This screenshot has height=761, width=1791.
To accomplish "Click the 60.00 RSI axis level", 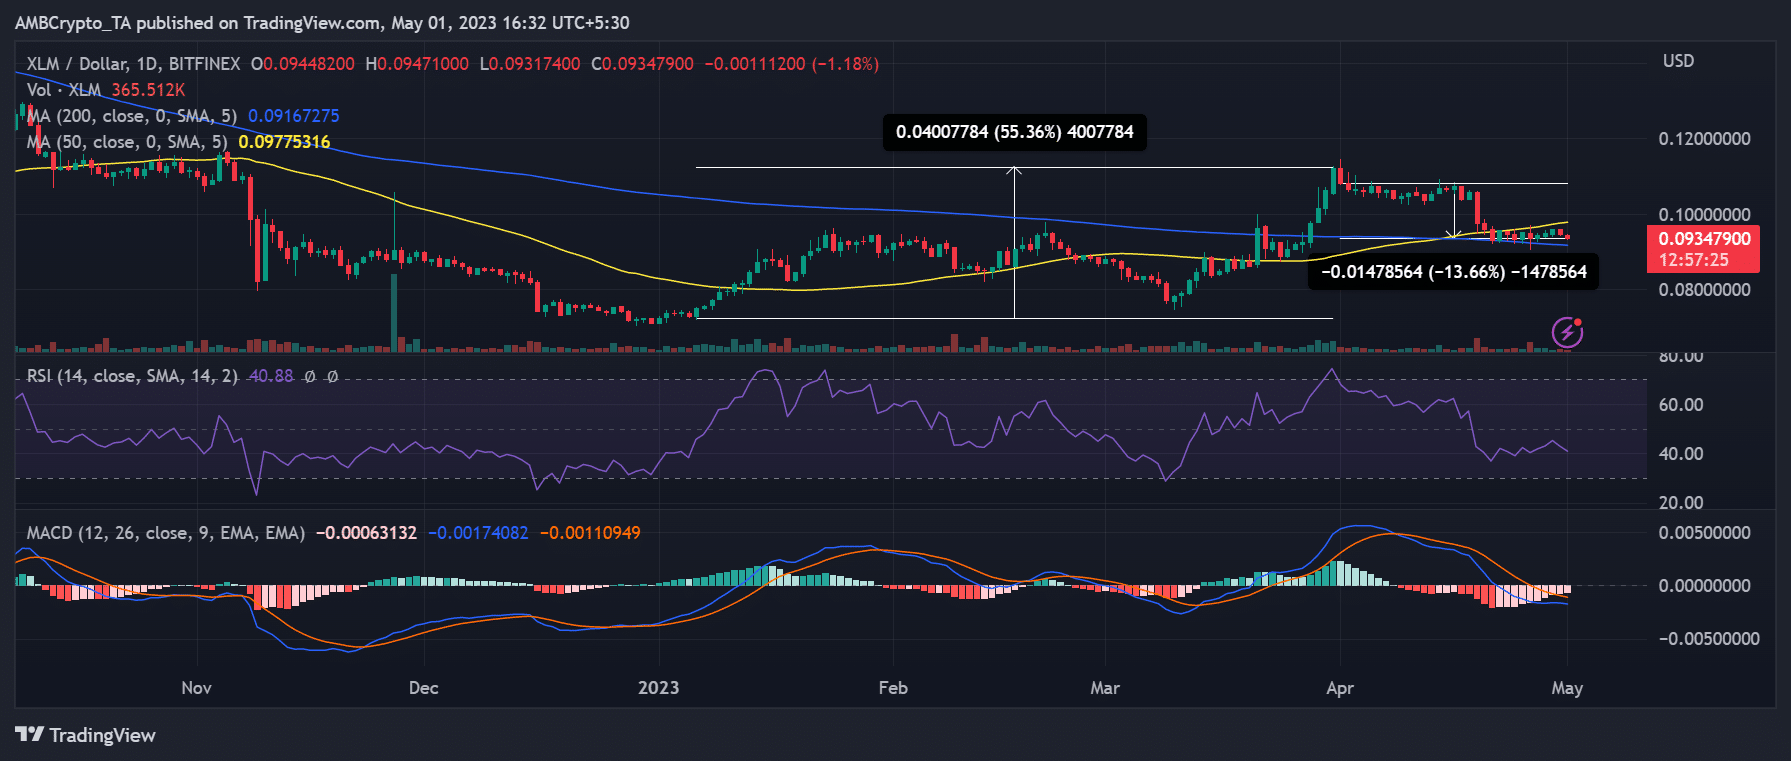I will coord(1681,405).
